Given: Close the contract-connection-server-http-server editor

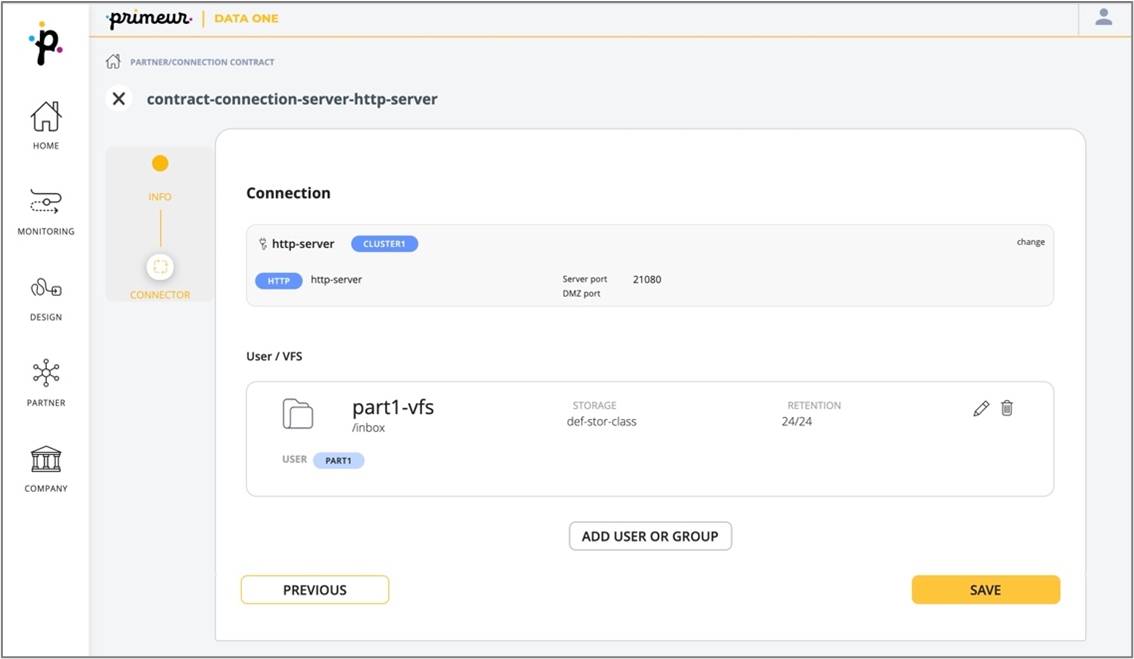Looking at the screenshot, I should tap(119, 99).
